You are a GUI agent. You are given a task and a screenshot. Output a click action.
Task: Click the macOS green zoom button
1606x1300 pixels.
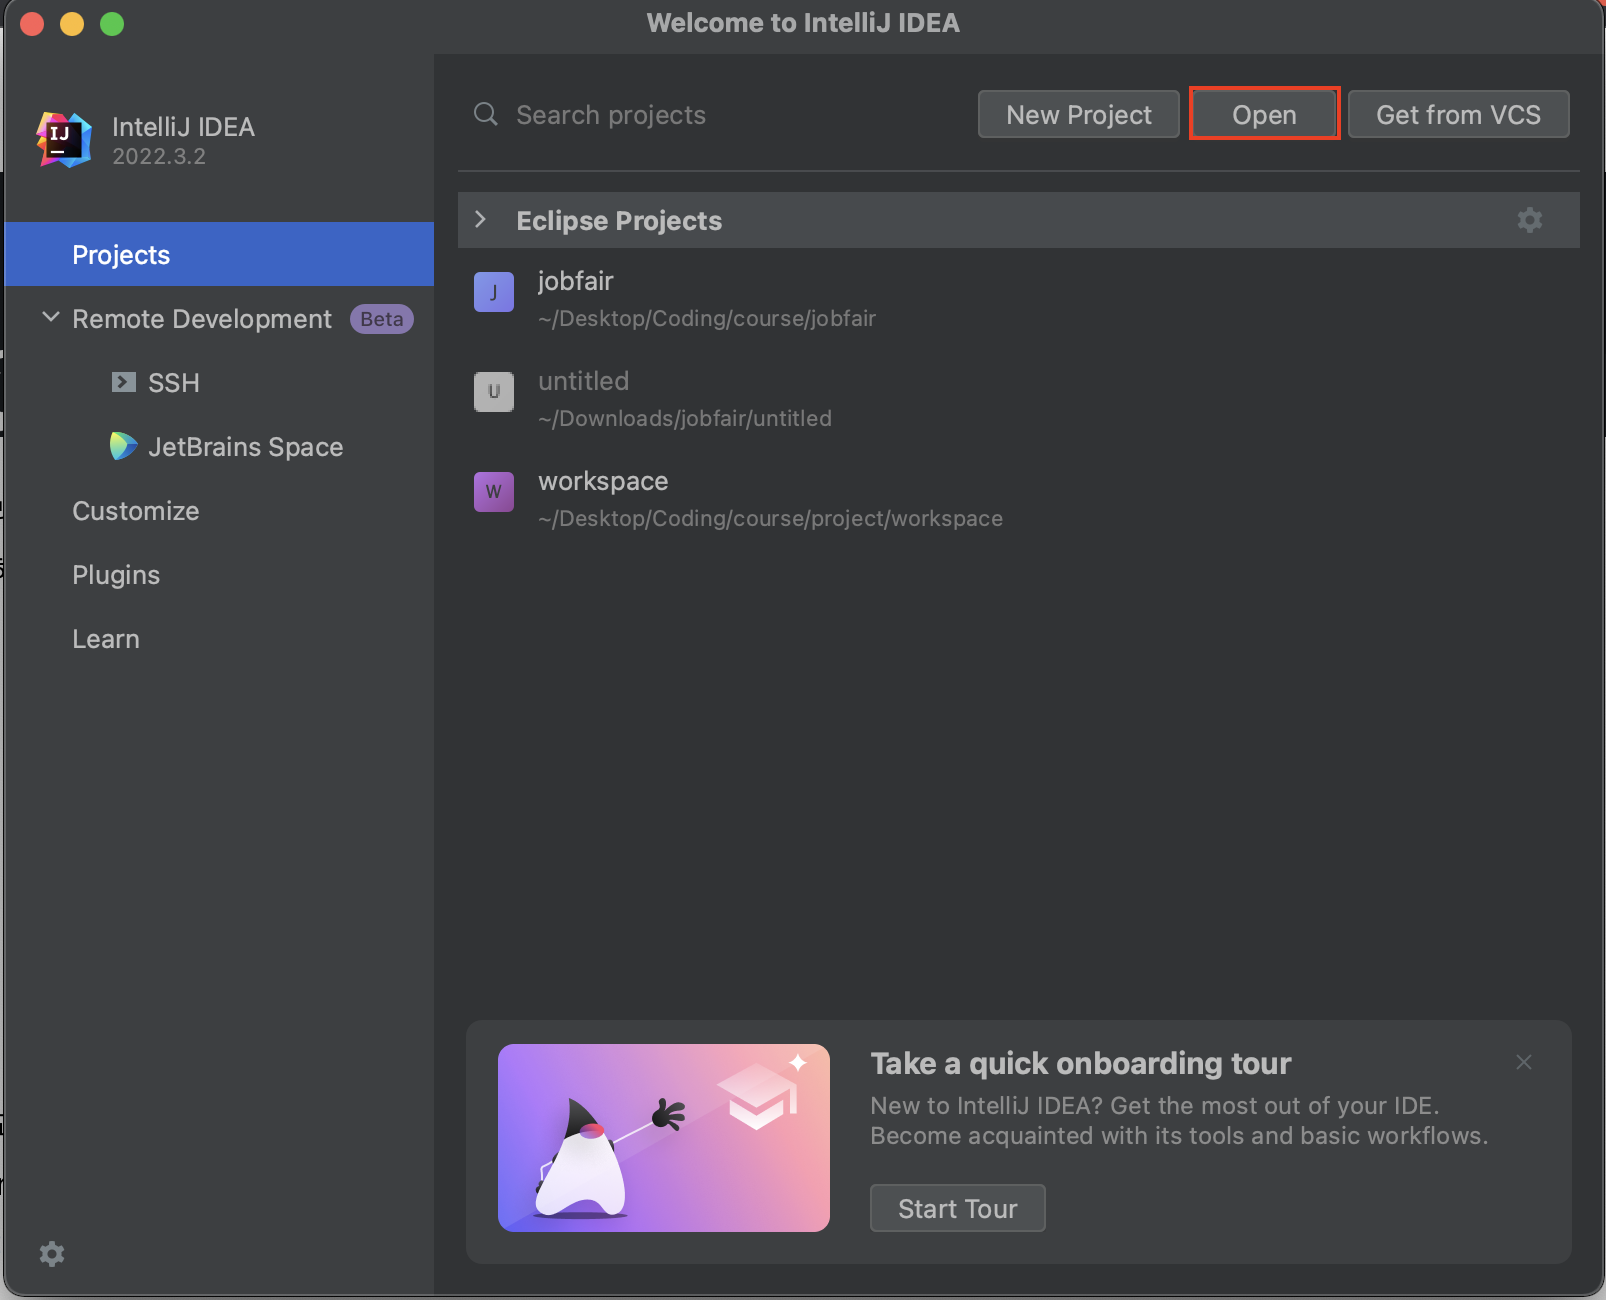pos(112,23)
